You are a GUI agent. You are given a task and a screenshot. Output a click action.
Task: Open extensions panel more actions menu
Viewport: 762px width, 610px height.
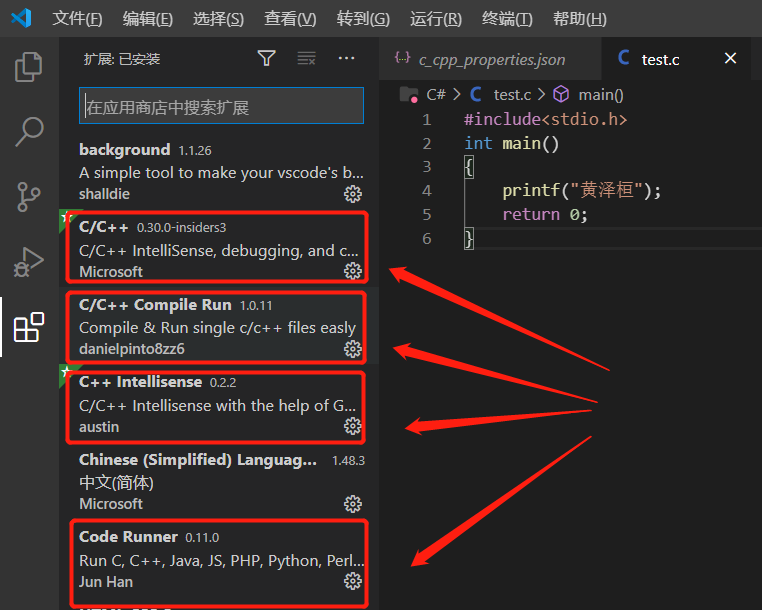pyautogui.click(x=346, y=58)
